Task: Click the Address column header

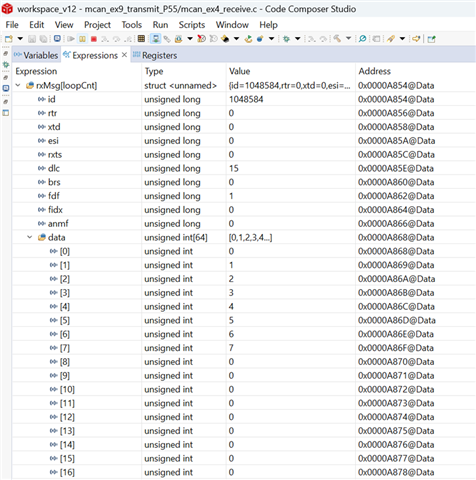Action: 374,71
